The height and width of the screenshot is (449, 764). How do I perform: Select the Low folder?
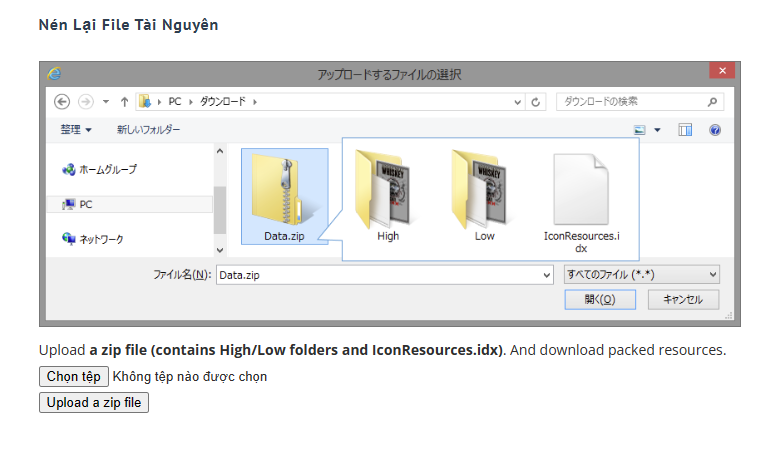click(484, 195)
